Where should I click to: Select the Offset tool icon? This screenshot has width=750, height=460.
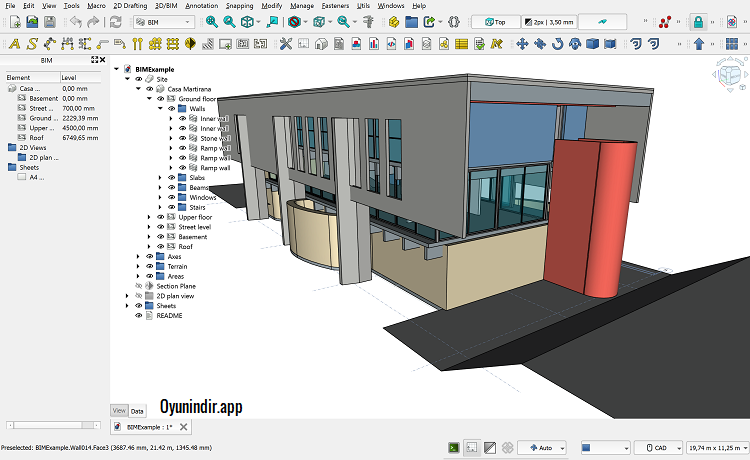point(636,44)
